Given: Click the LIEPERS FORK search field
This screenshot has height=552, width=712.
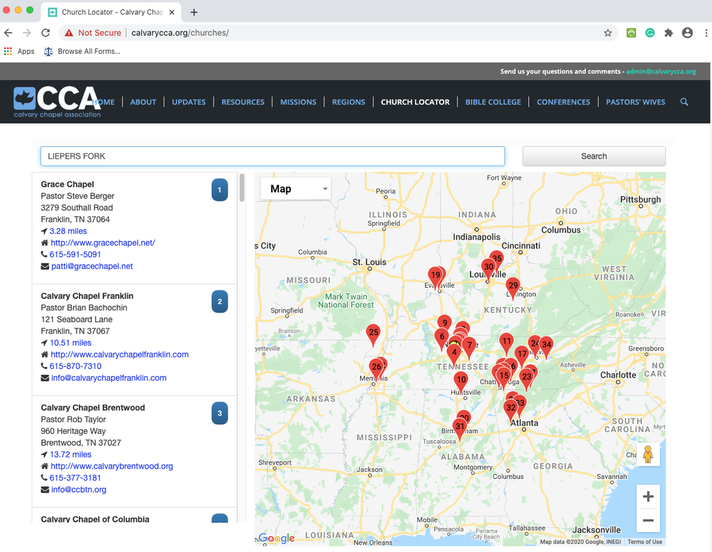Looking at the screenshot, I should point(272,156).
